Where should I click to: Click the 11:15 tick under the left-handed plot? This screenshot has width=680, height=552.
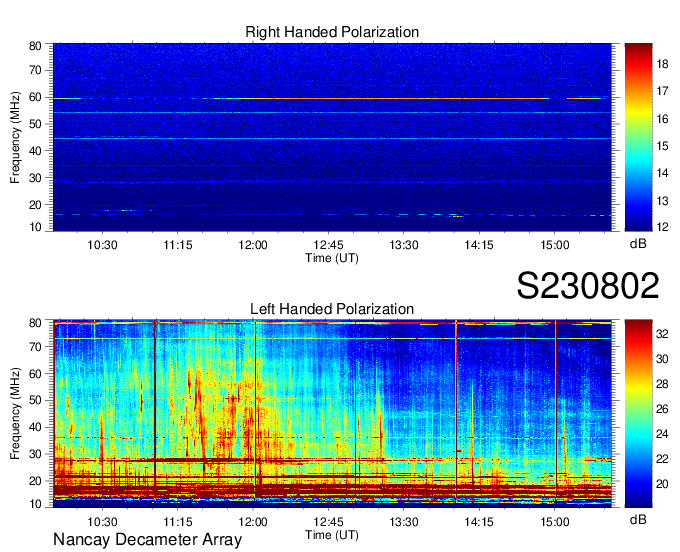(178, 522)
